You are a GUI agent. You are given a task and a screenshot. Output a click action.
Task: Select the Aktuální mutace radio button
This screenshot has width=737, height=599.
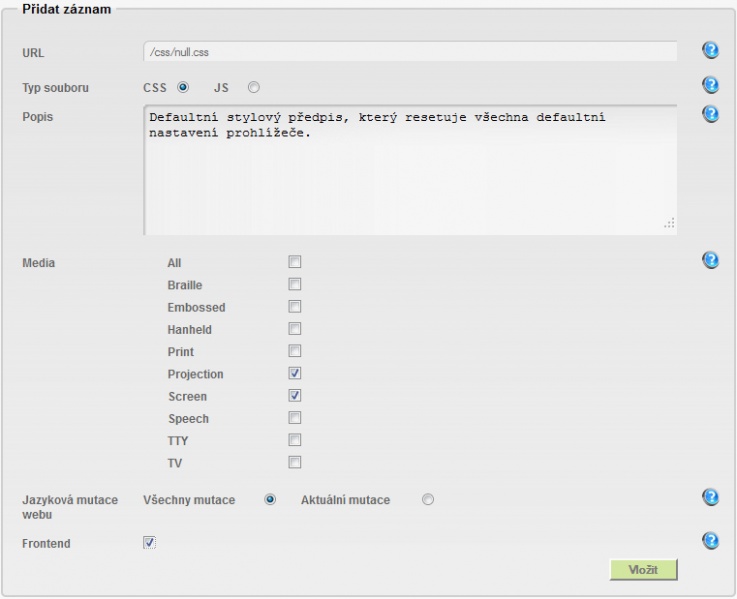pos(428,499)
